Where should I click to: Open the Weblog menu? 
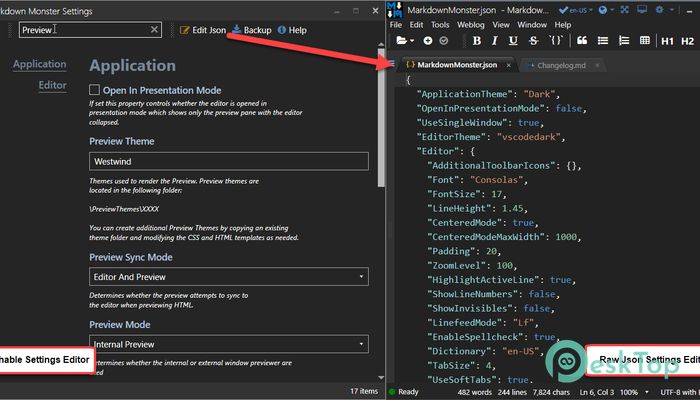471,25
